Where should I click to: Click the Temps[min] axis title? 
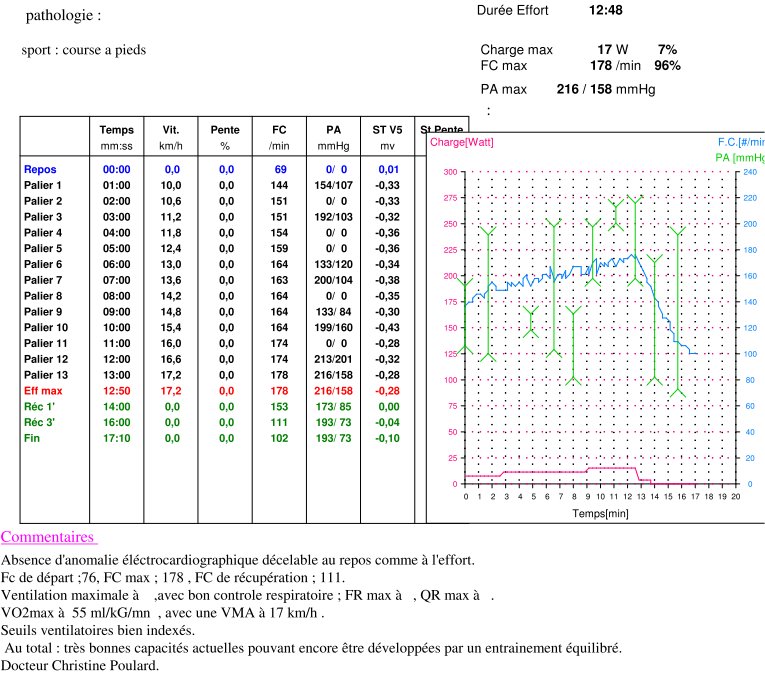click(600, 512)
